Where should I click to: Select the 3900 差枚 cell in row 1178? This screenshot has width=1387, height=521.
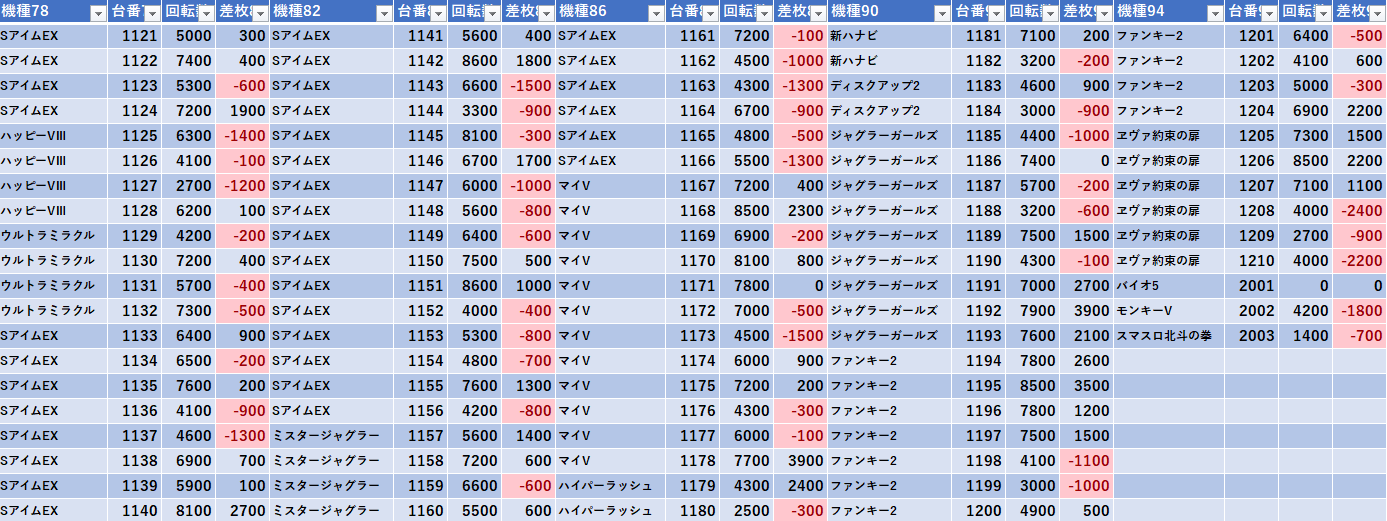(x=800, y=461)
